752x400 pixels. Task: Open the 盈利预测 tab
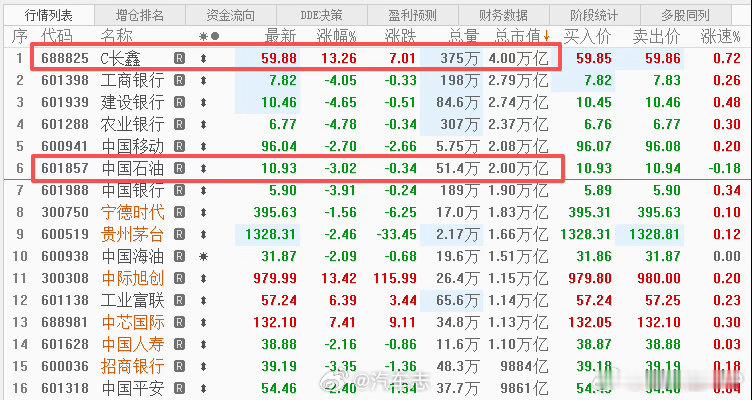click(x=412, y=15)
